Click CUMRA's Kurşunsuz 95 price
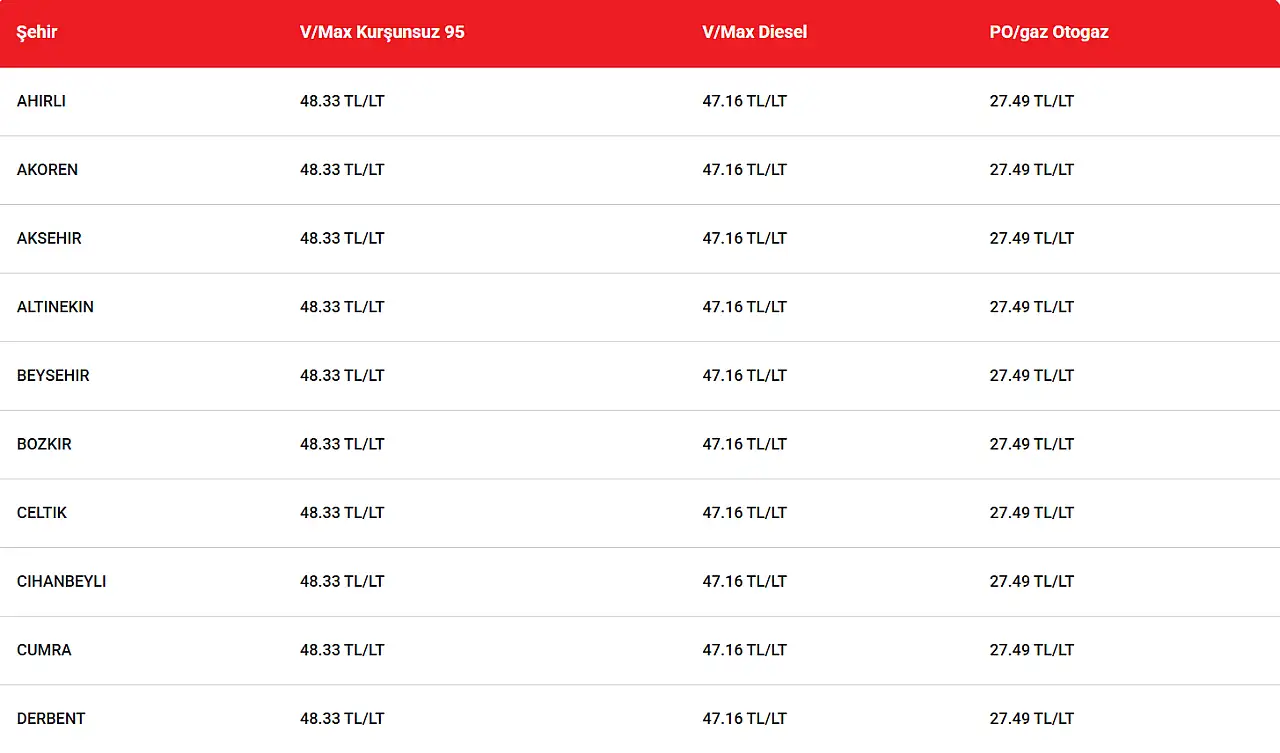This screenshot has height=753, width=1280. pyautogui.click(x=342, y=650)
